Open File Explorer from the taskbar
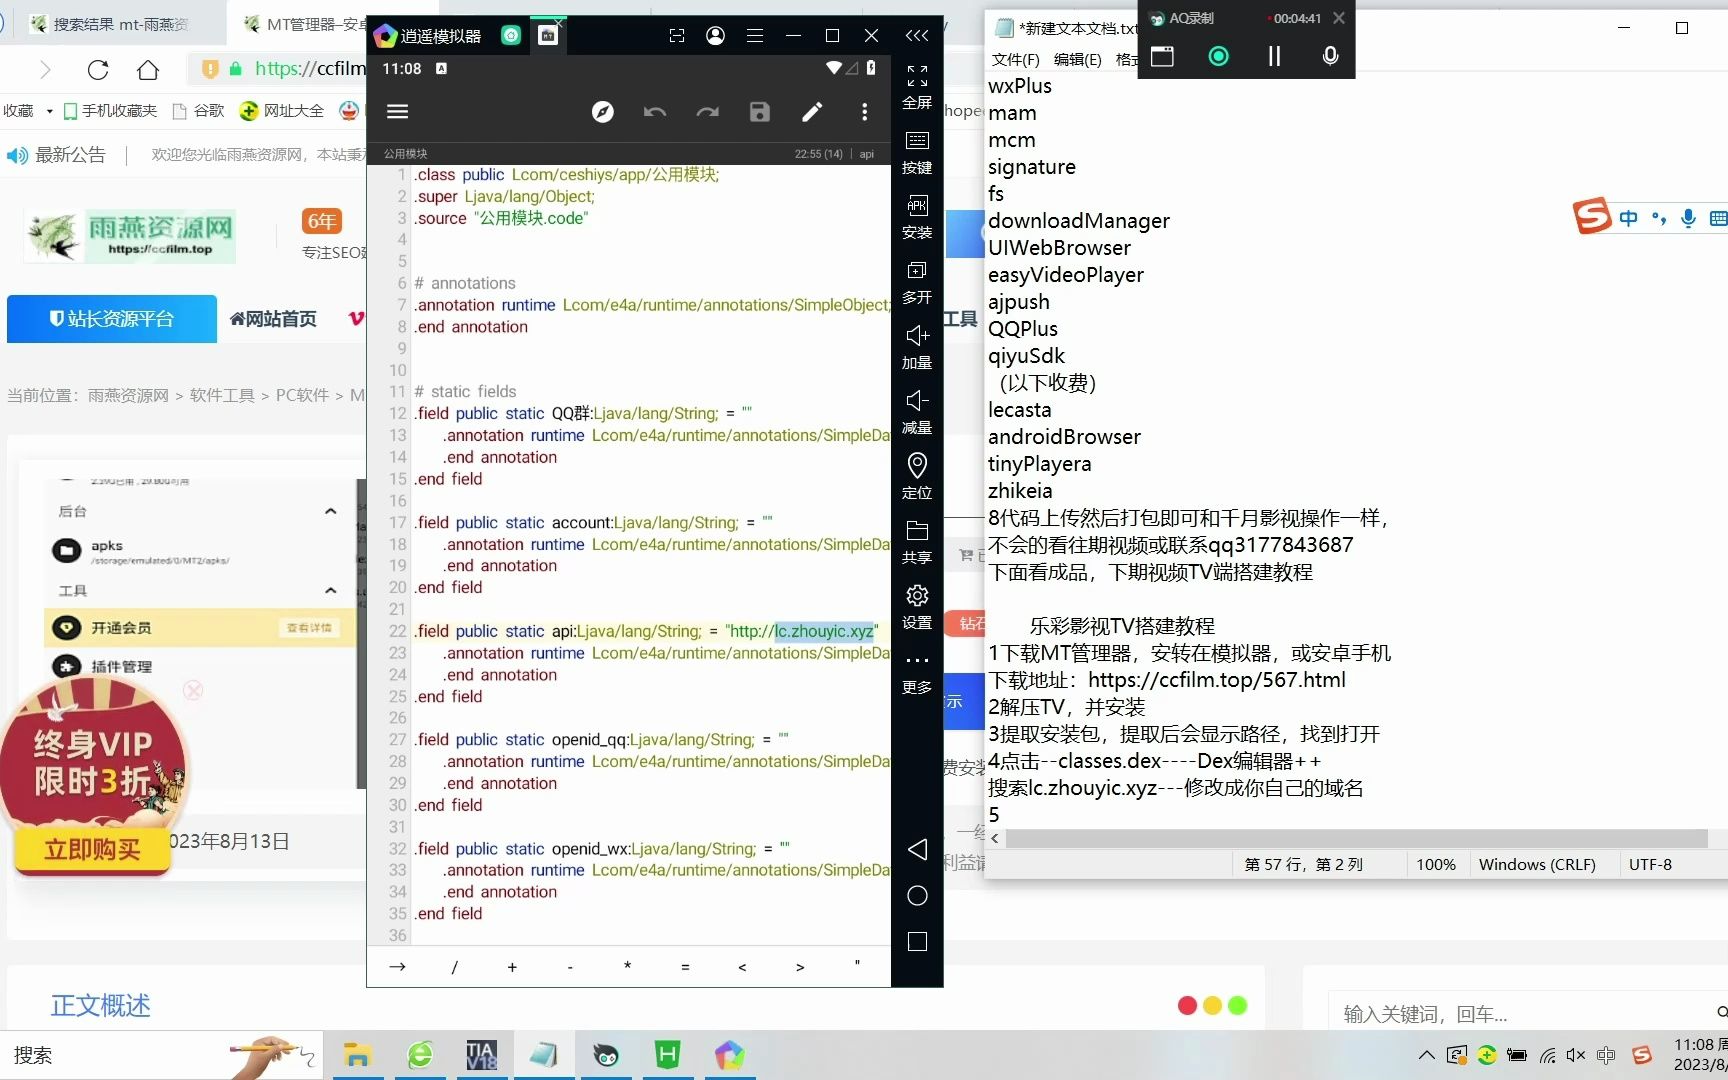1728x1080 pixels. 357,1055
